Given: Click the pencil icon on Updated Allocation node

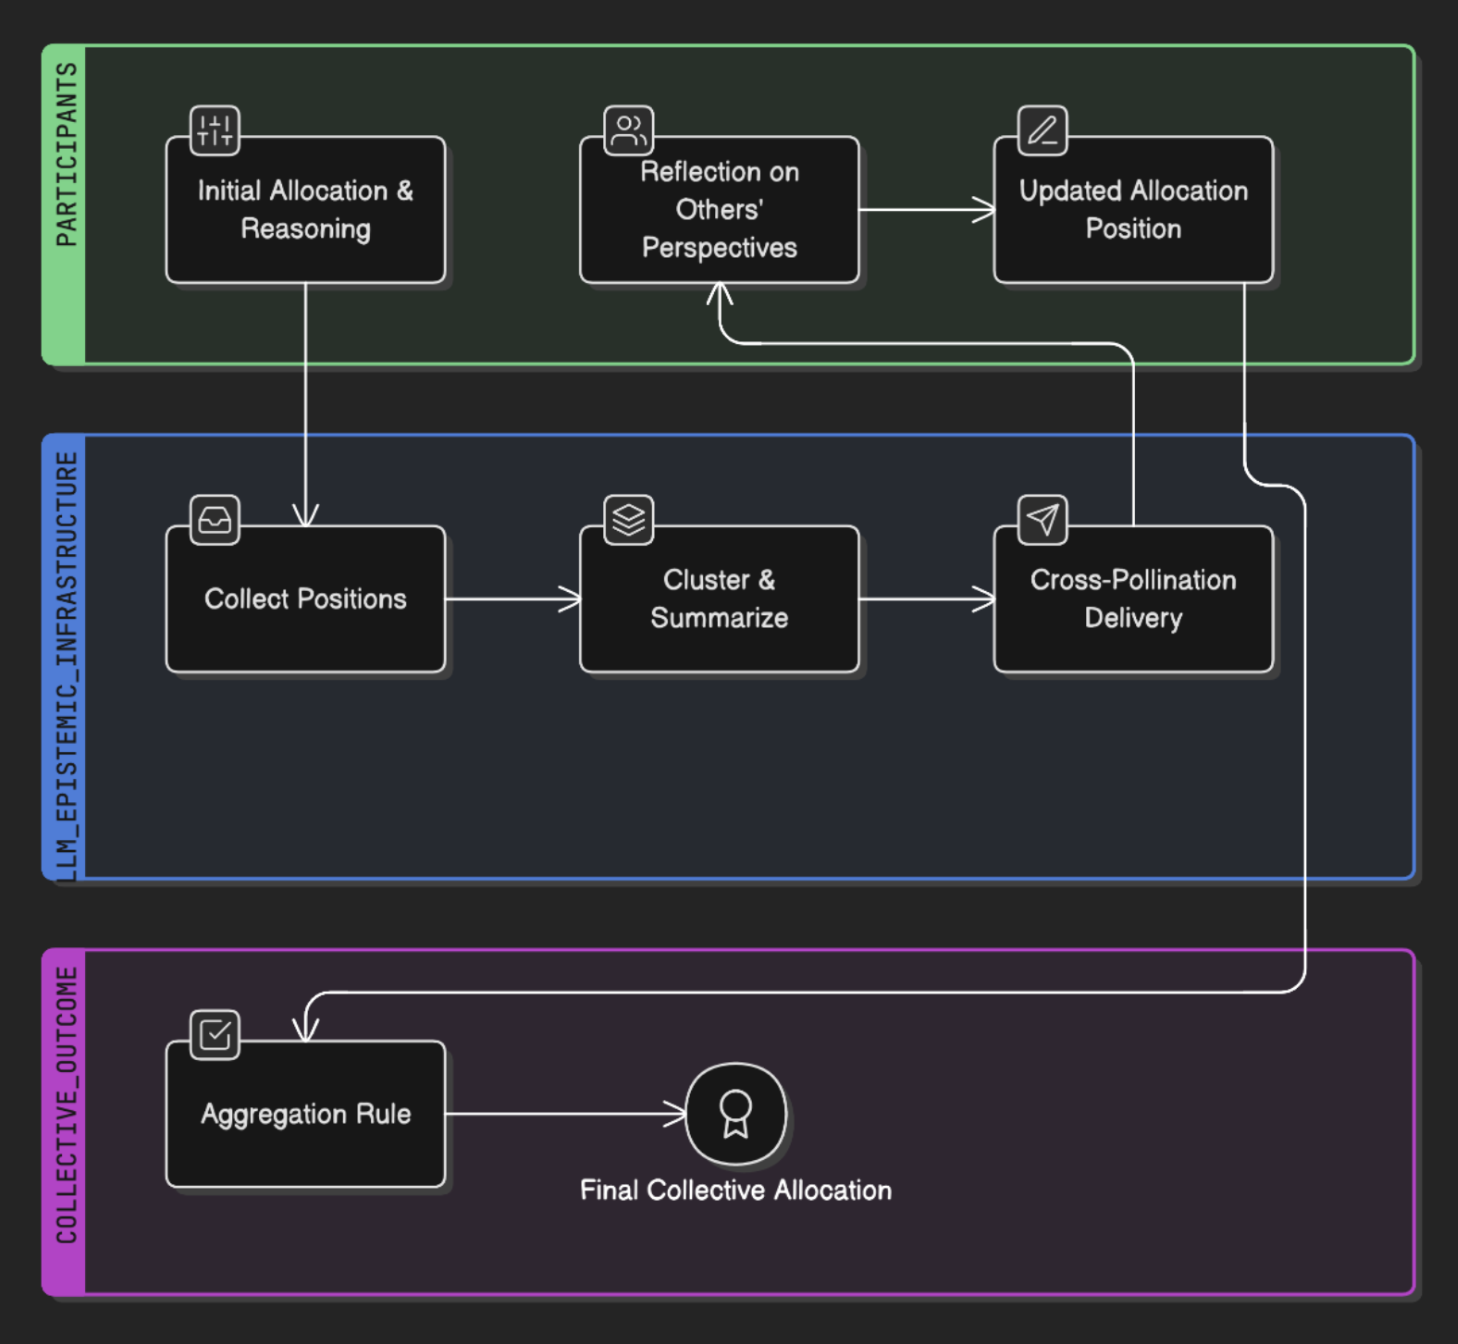Looking at the screenshot, I should [1043, 130].
